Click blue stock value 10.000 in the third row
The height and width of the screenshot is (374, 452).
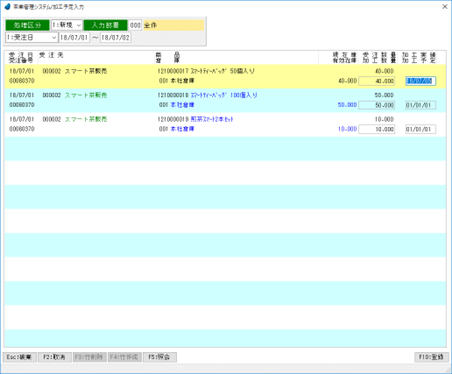(x=347, y=129)
